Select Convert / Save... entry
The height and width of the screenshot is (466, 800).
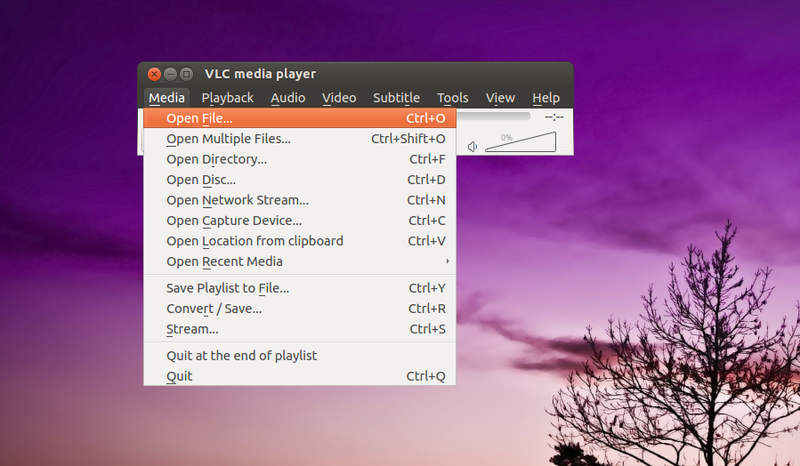tap(299, 308)
